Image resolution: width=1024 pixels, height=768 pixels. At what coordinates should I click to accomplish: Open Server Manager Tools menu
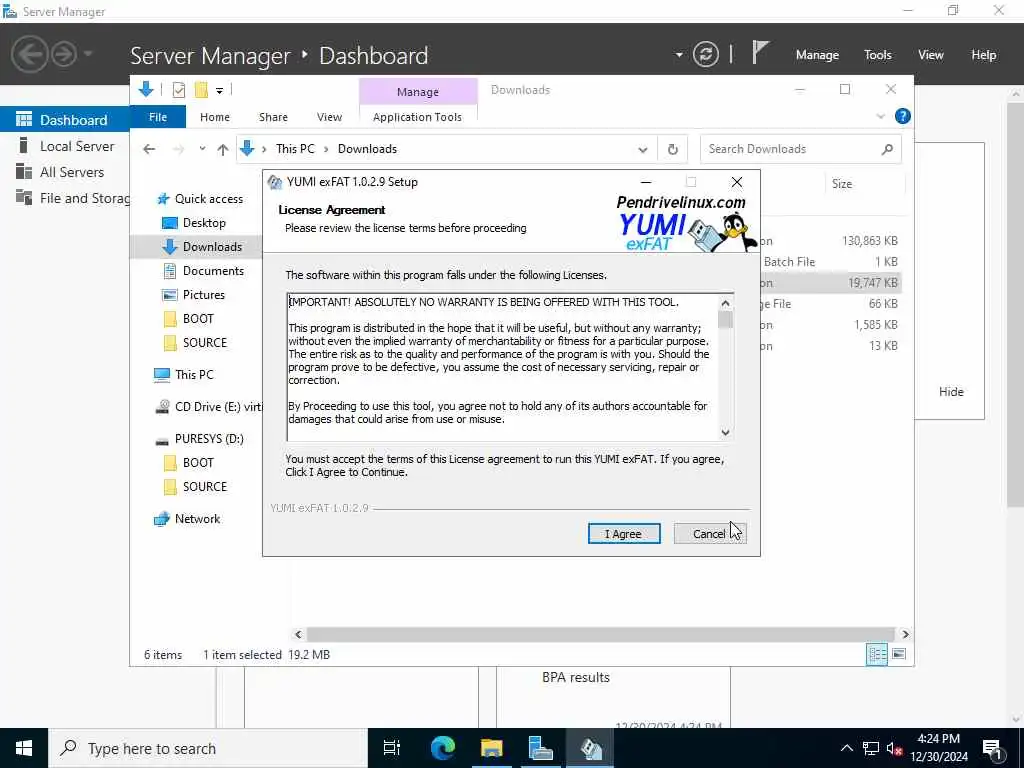point(877,55)
